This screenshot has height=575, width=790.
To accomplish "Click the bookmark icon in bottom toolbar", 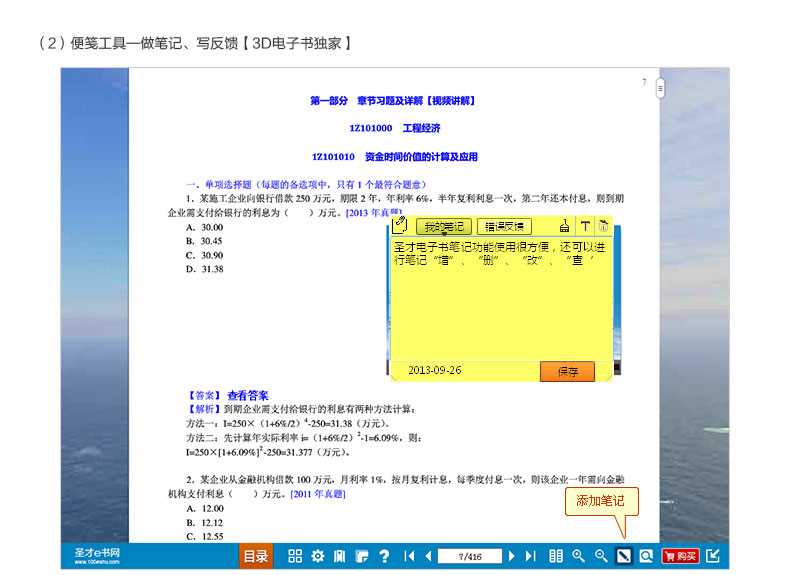I will [x=340, y=556].
